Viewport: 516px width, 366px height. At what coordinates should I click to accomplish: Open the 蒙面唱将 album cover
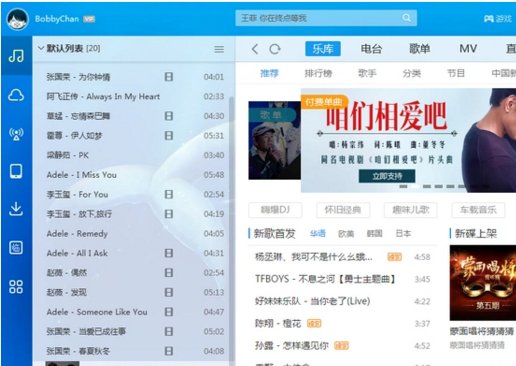click(483, 283)
